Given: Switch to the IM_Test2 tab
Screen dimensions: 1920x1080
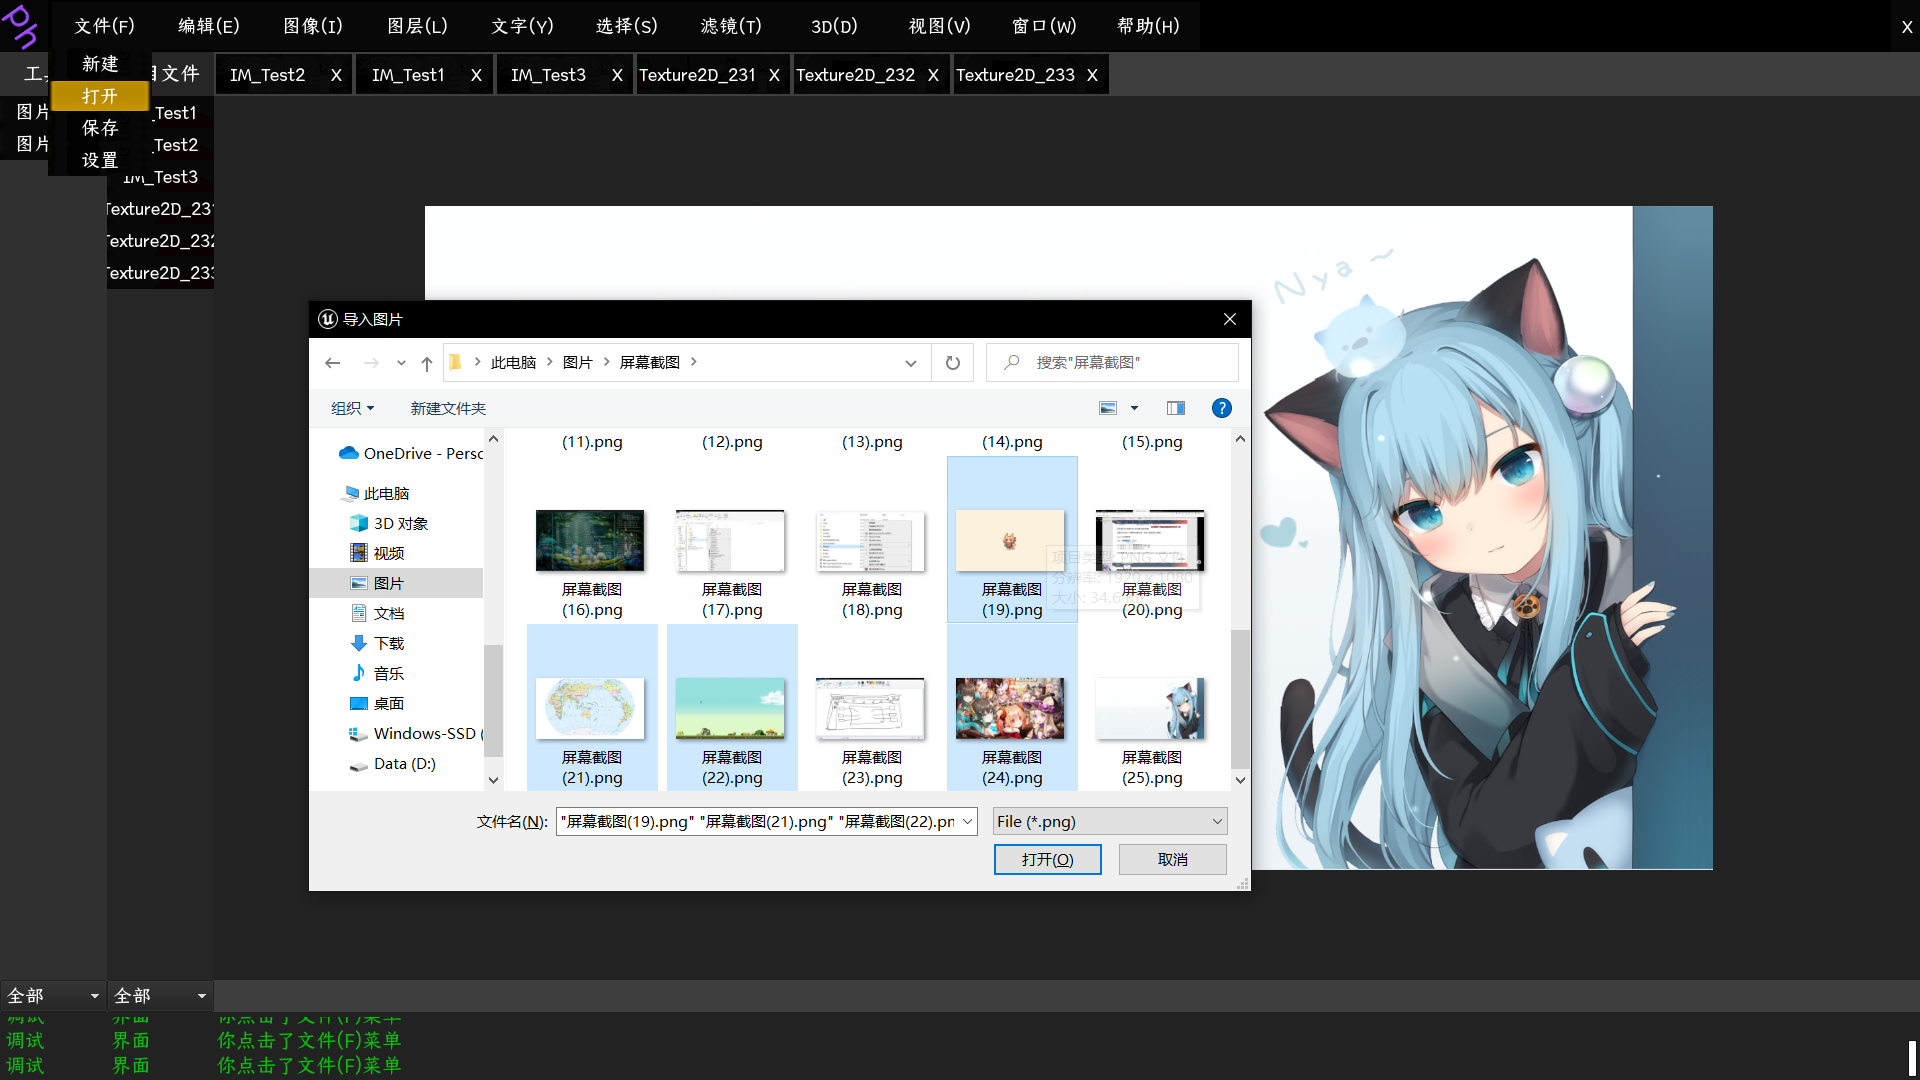Looking at the screenshot, I should 268,75.
